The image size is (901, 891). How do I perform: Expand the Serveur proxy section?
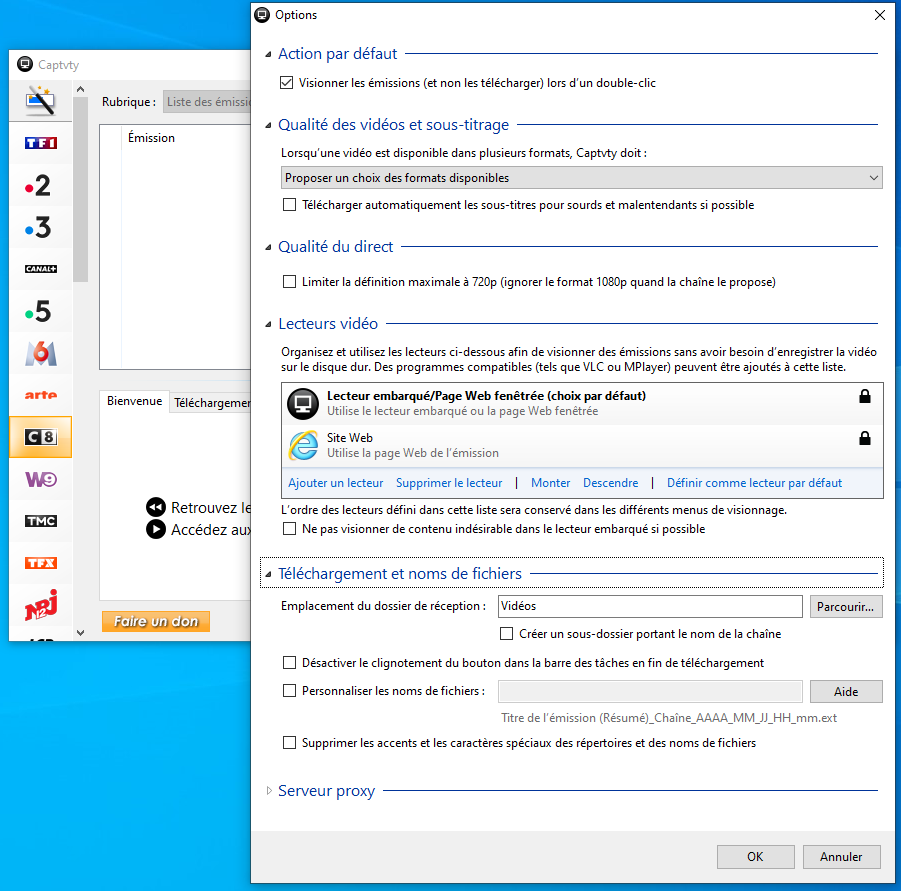pos(268,791)
